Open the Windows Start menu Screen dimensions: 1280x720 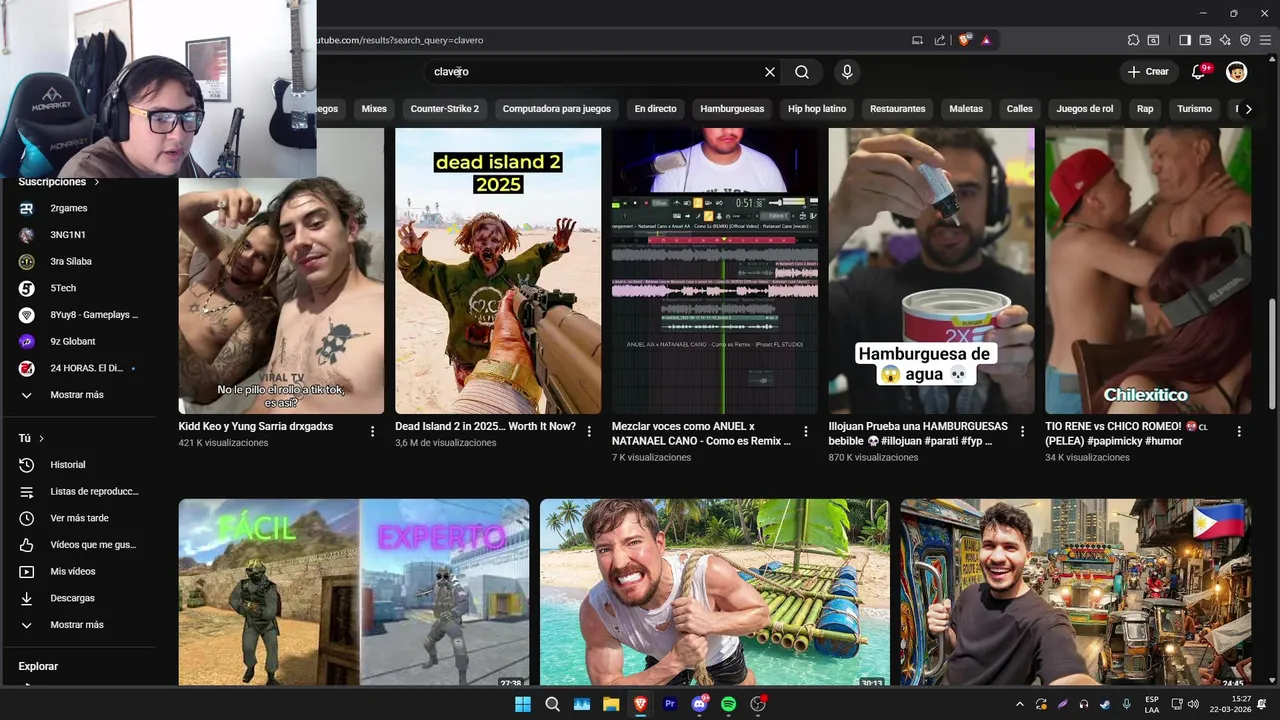tap(523, 704)
